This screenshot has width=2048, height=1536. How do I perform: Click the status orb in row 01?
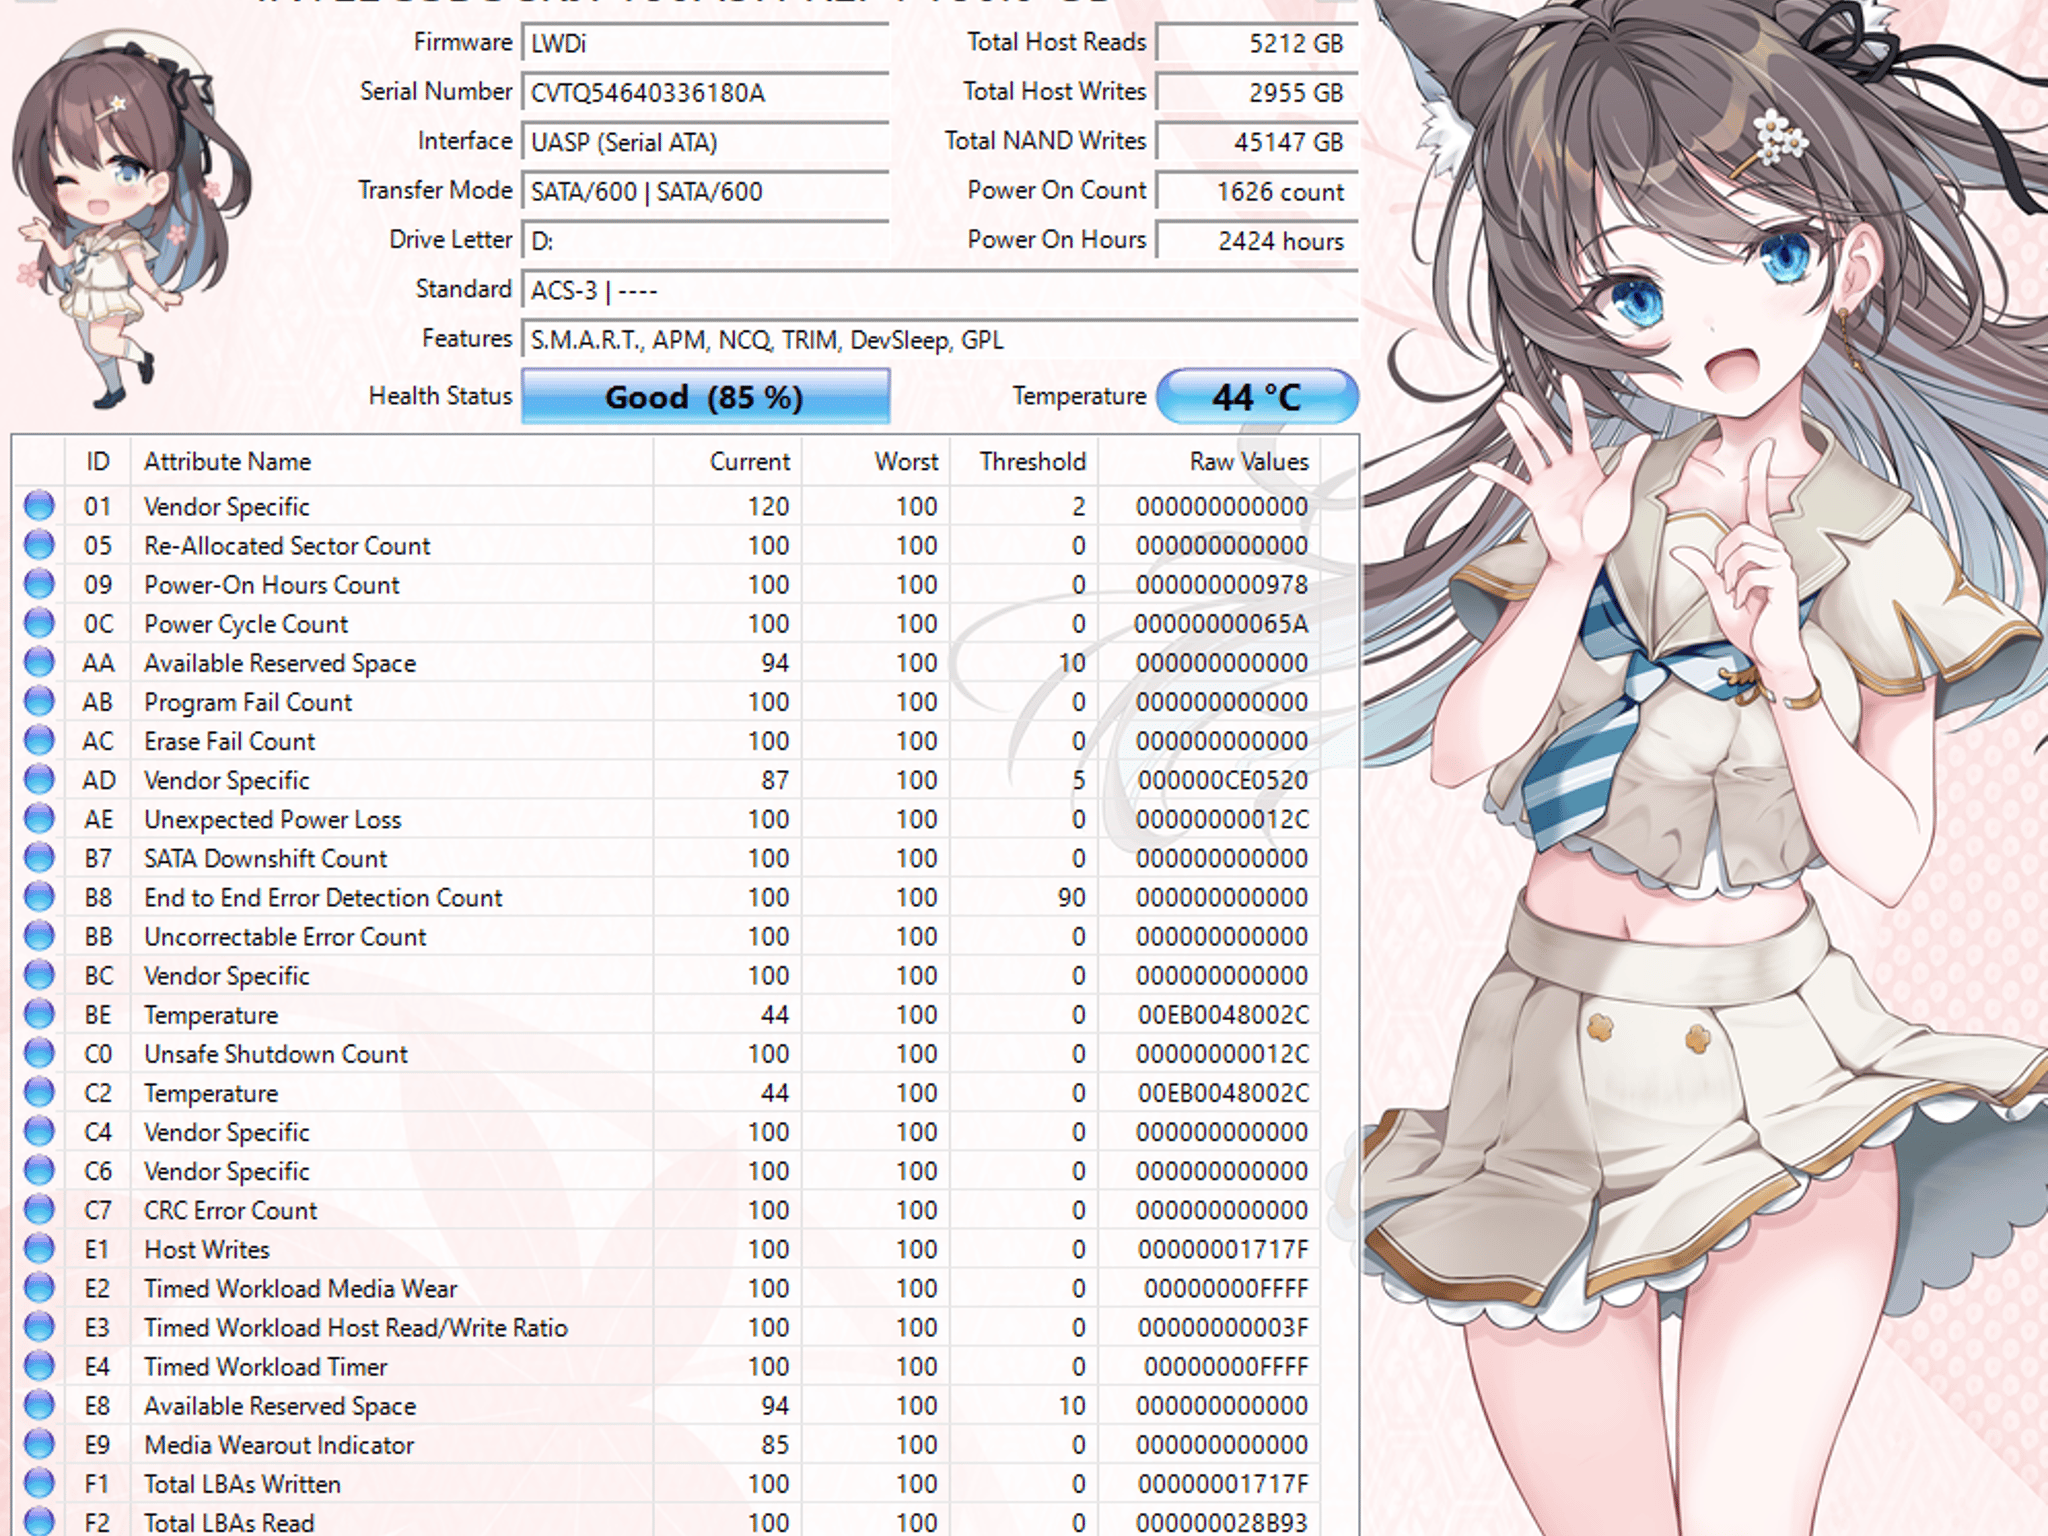coord(39,506)
